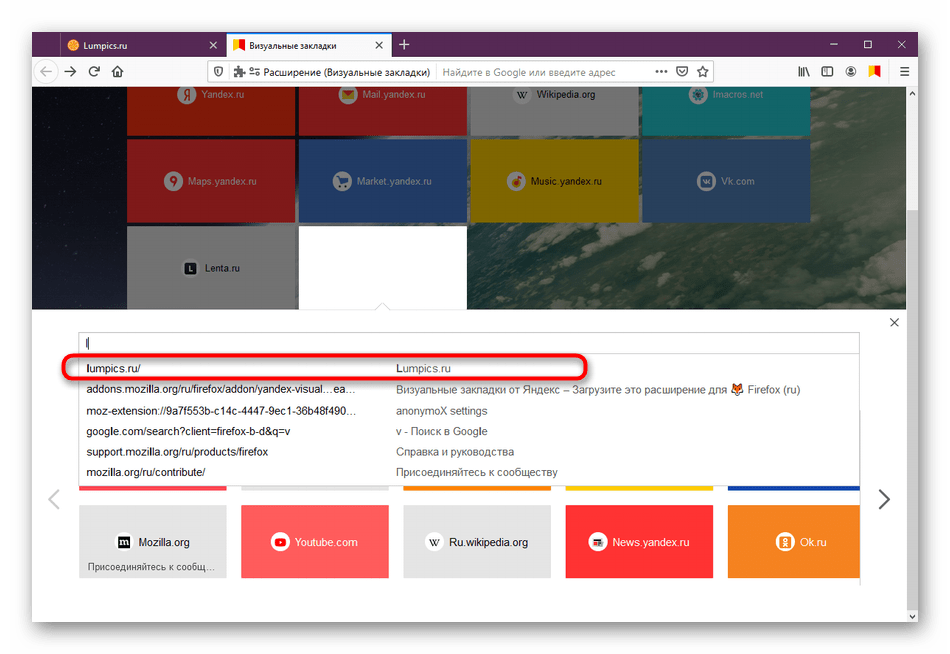Choose the google.com/search suggestion
This screenshot has width=950, height=654.
pos(469,432)
